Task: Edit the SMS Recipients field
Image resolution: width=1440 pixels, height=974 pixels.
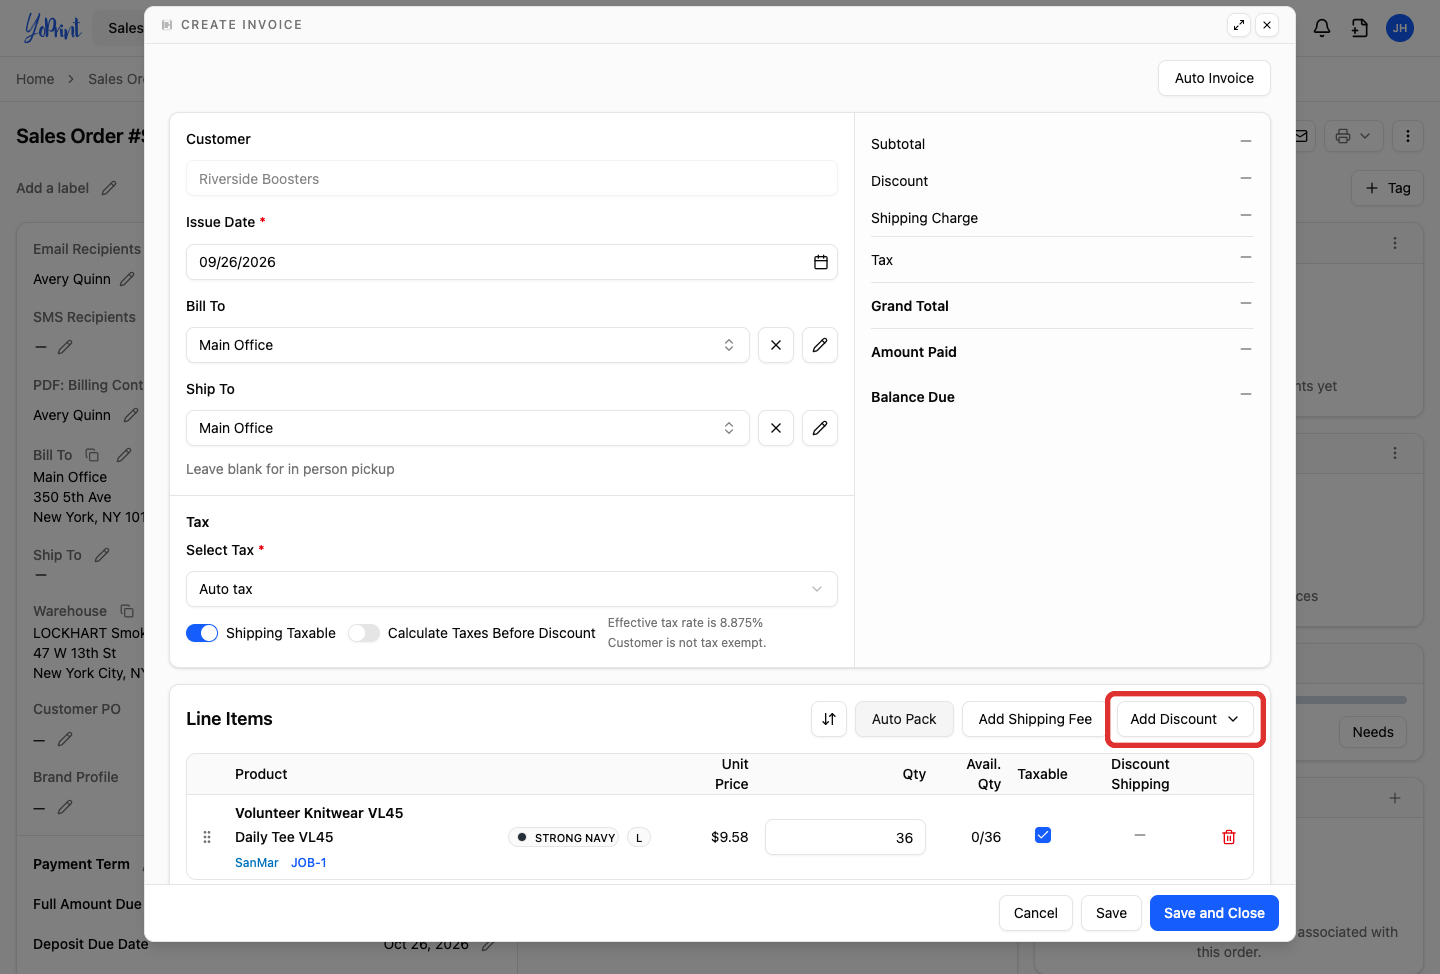Action: click(65, 347)
